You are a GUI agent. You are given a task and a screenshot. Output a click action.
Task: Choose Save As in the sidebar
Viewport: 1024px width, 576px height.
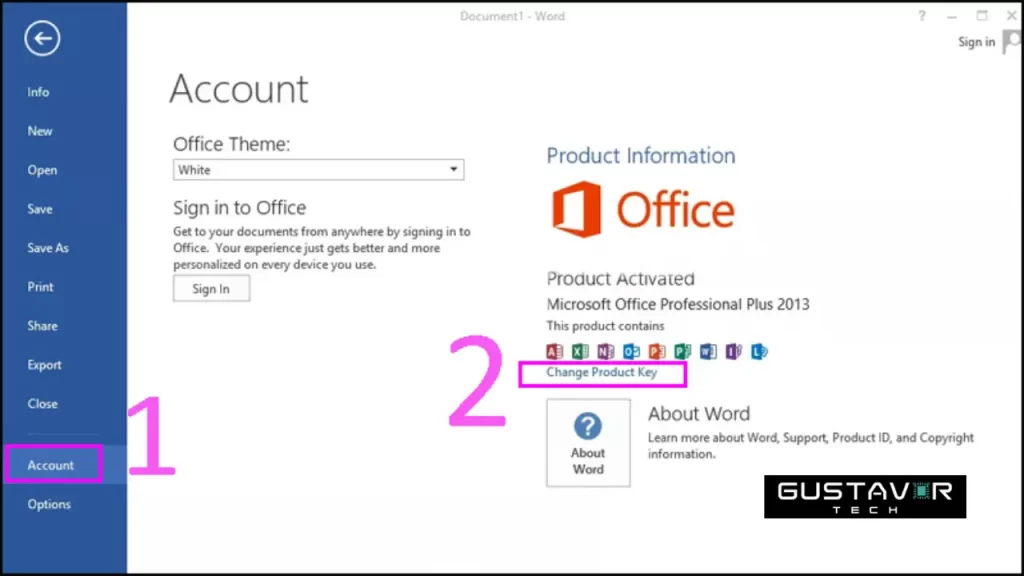(48, 248)
